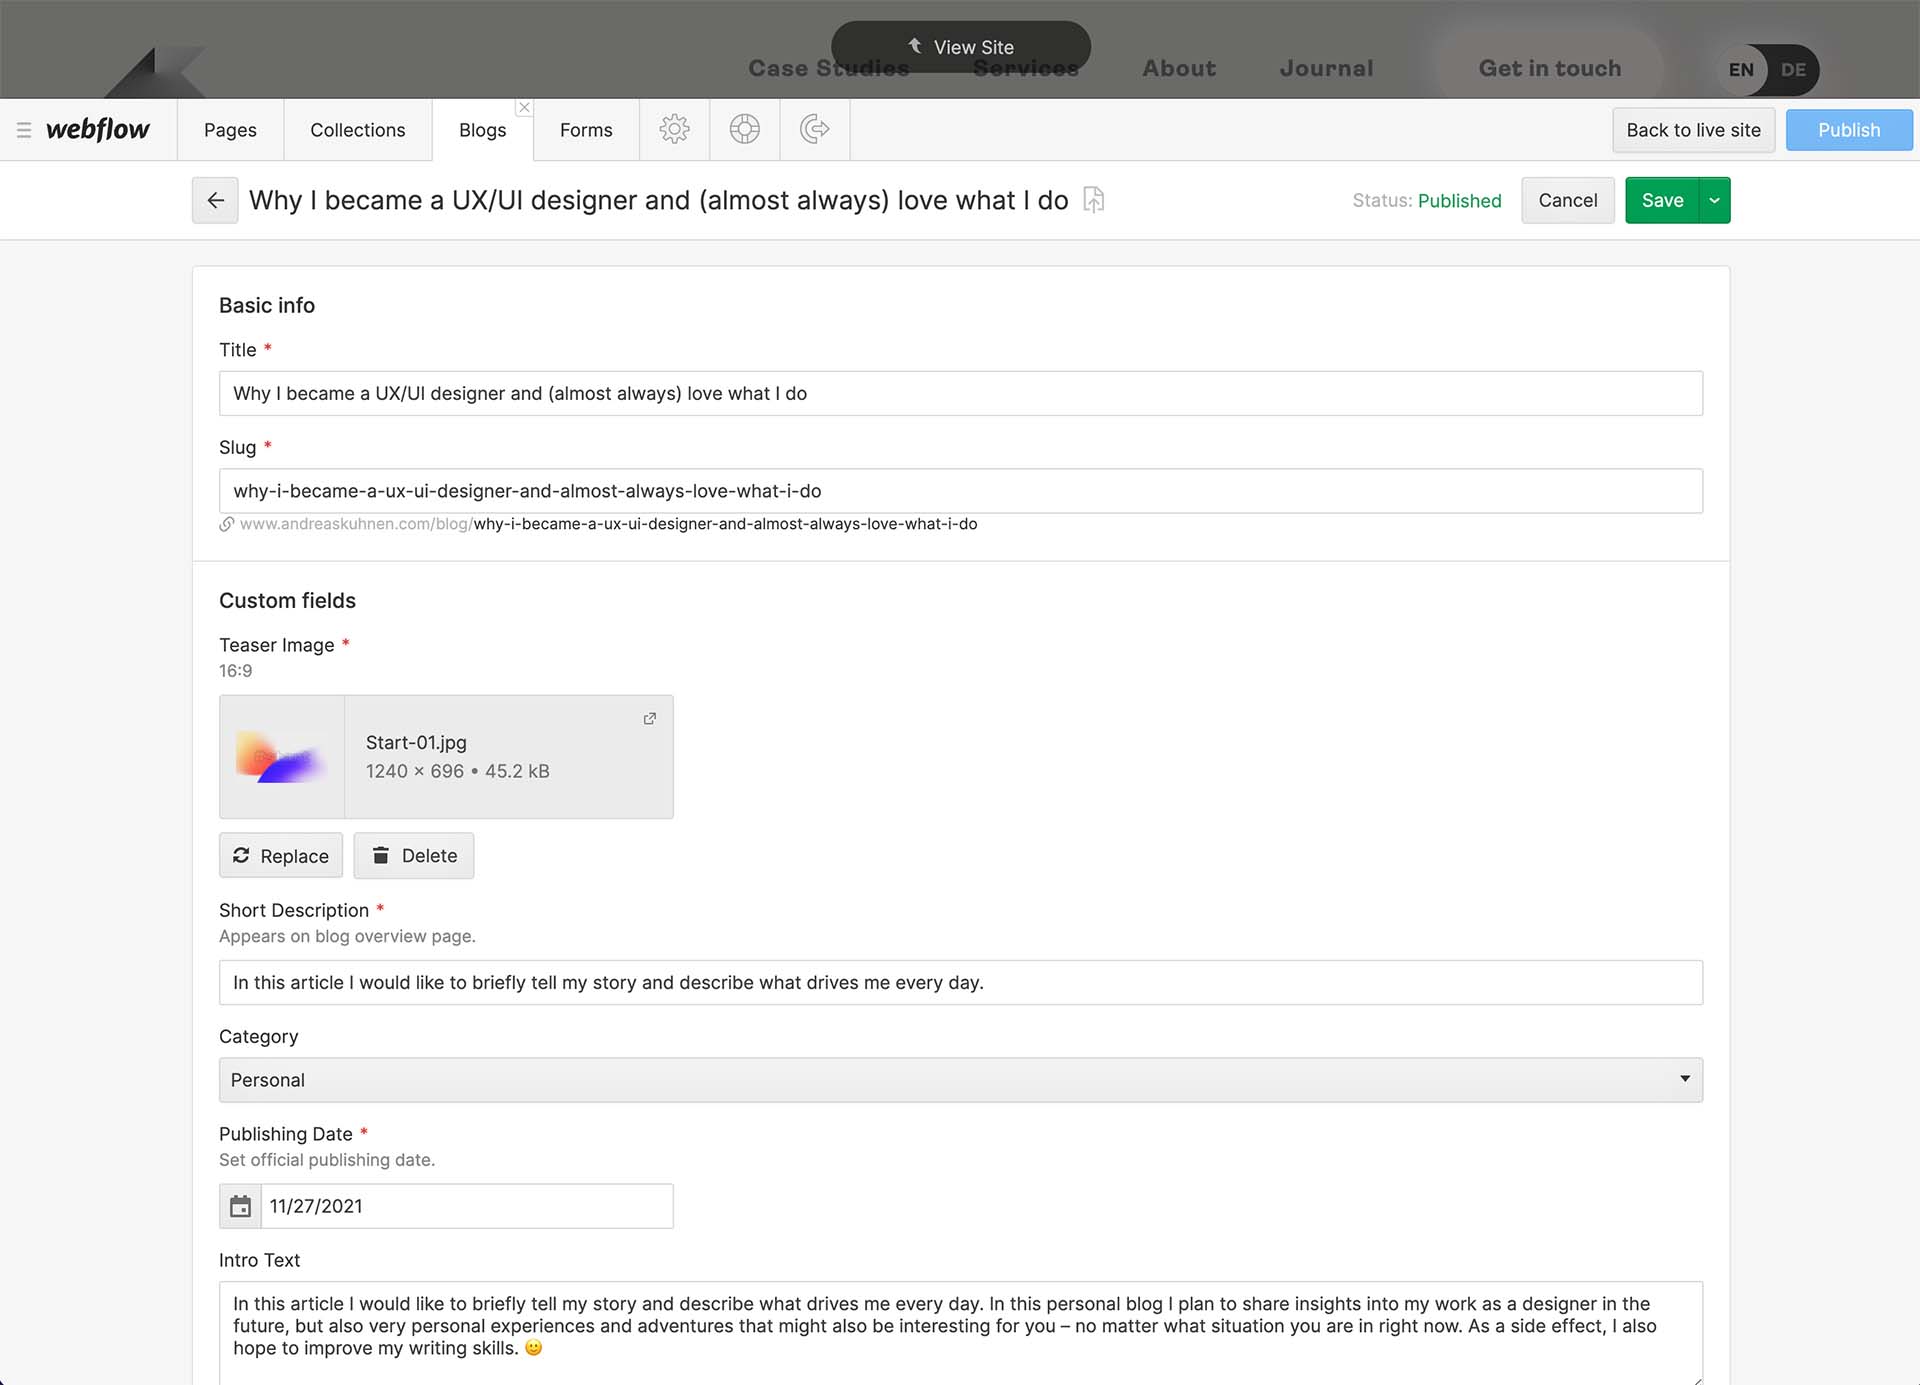Screen dimensions: 1920x1385
Task: Open the hamburger menu next to webflow
Action: click(x=24, y=130)
